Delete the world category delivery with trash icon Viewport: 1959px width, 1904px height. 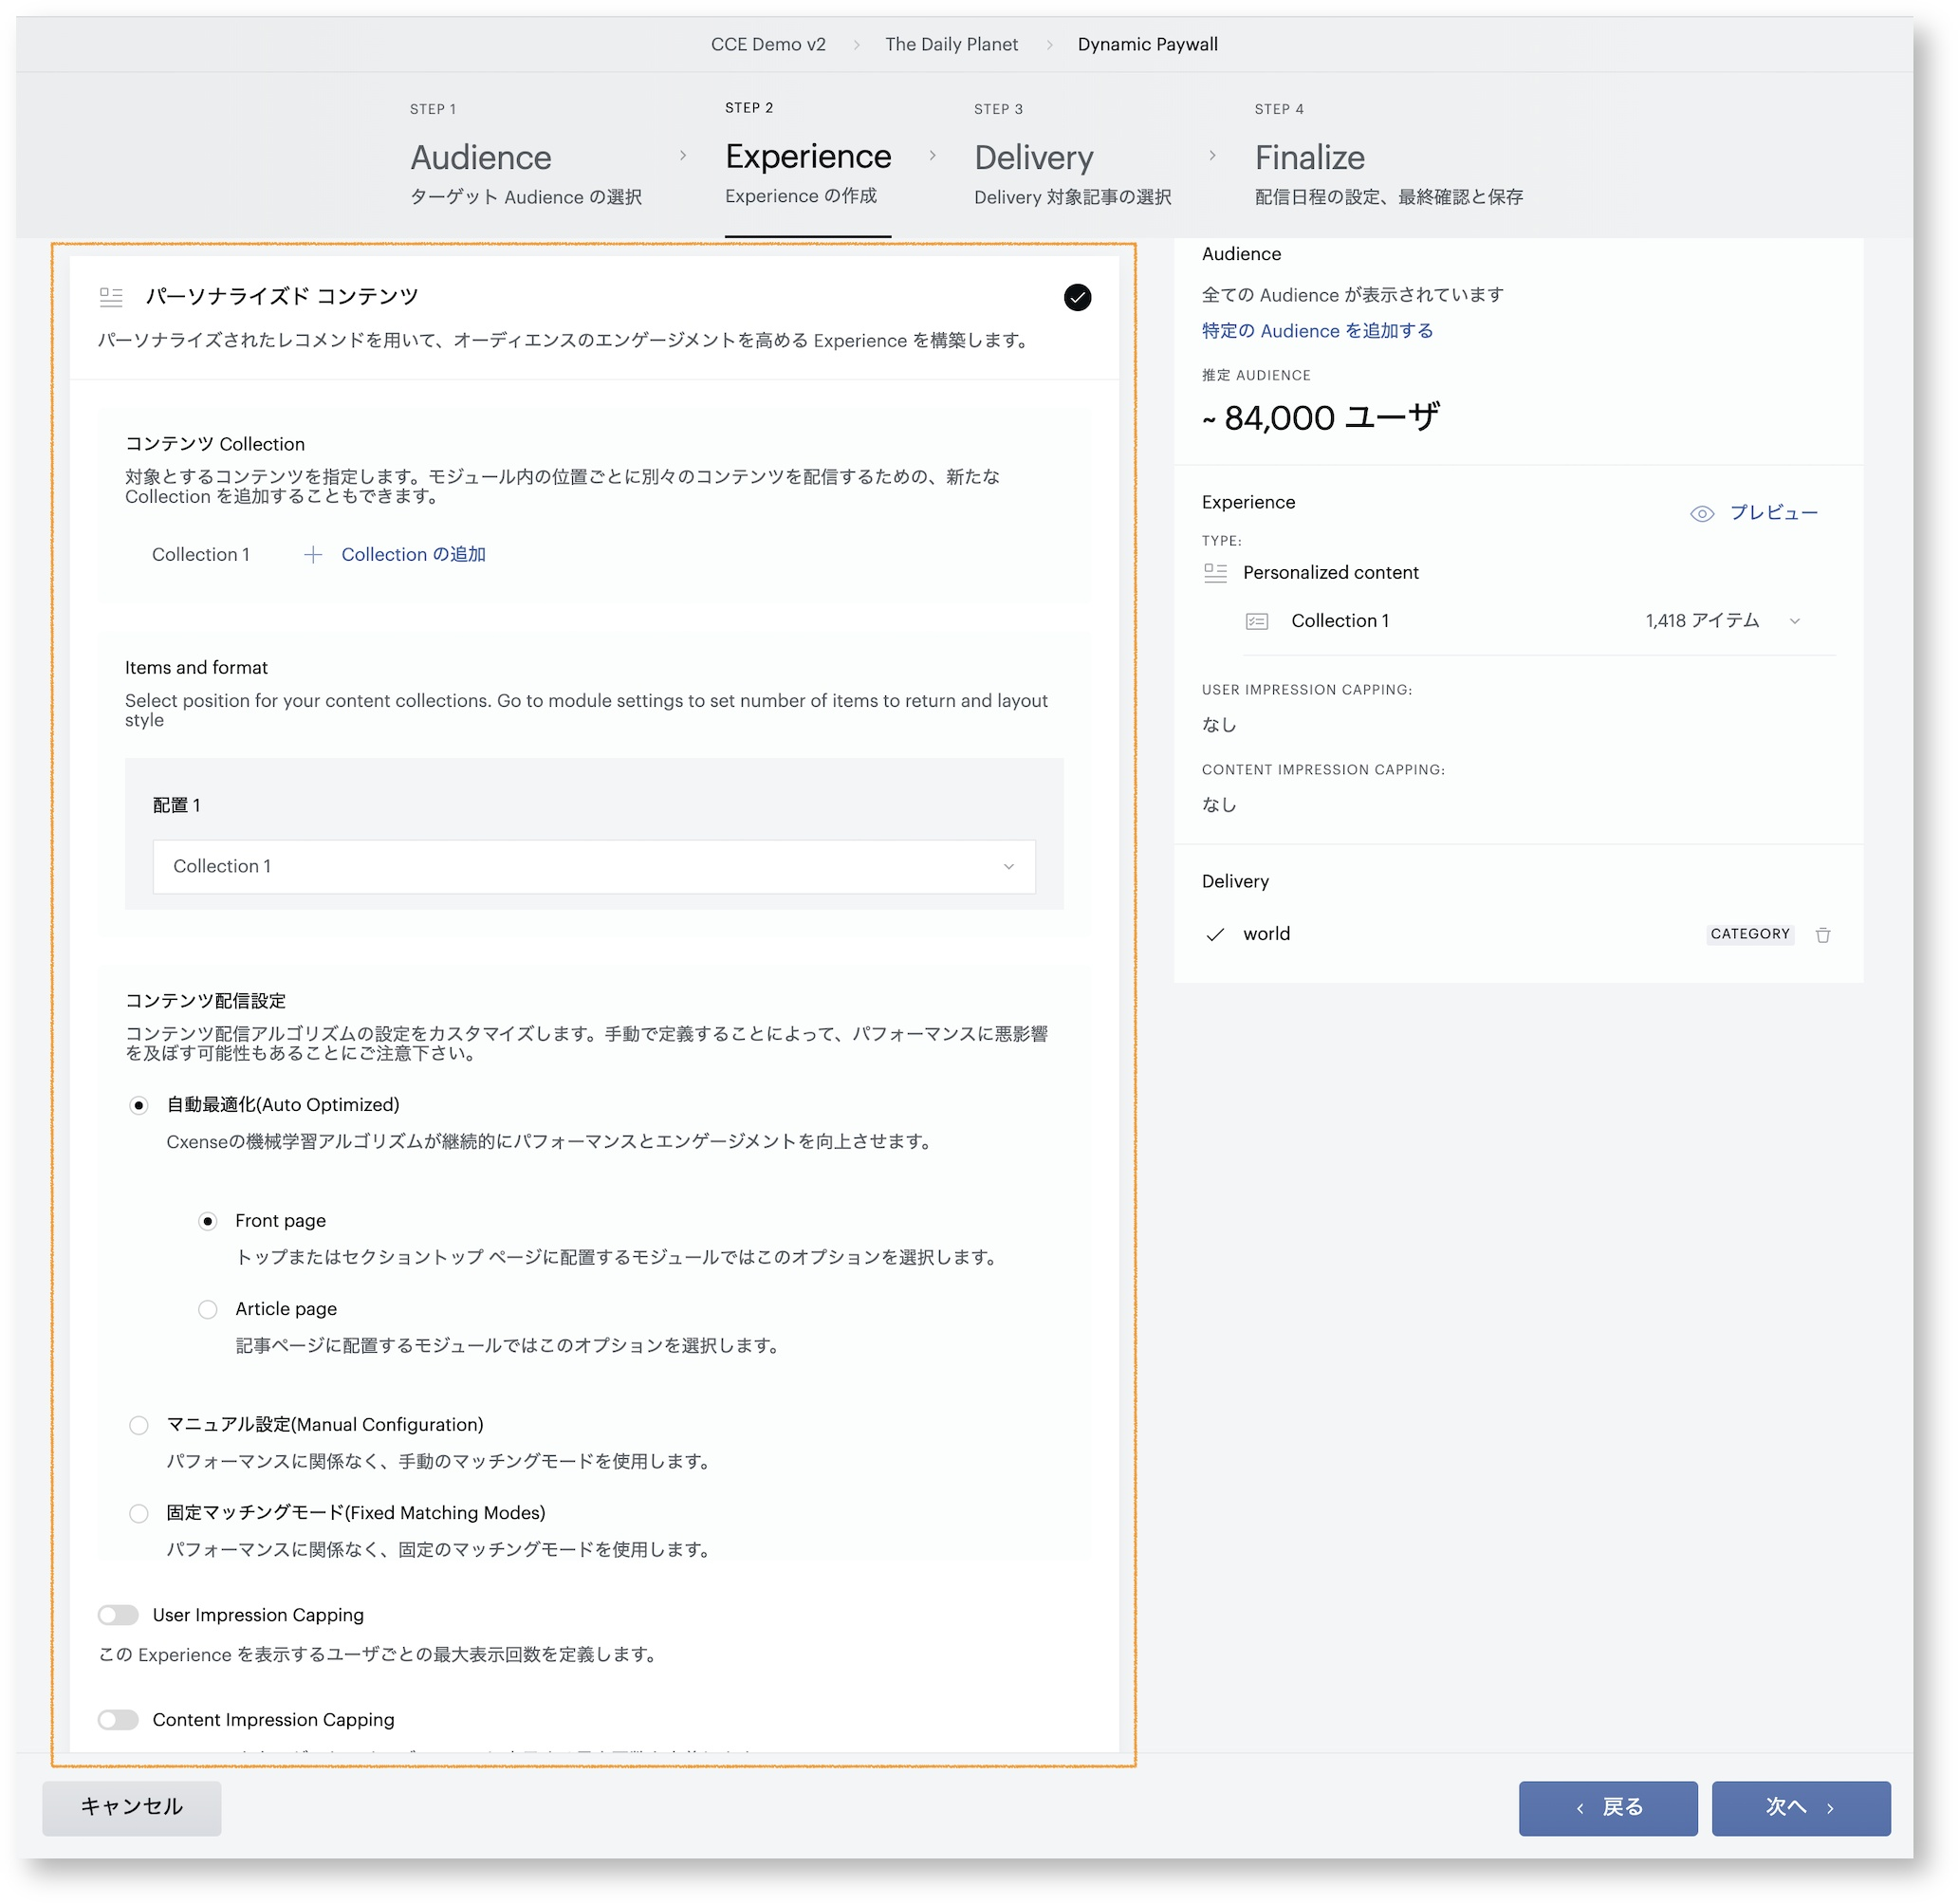1823,935
